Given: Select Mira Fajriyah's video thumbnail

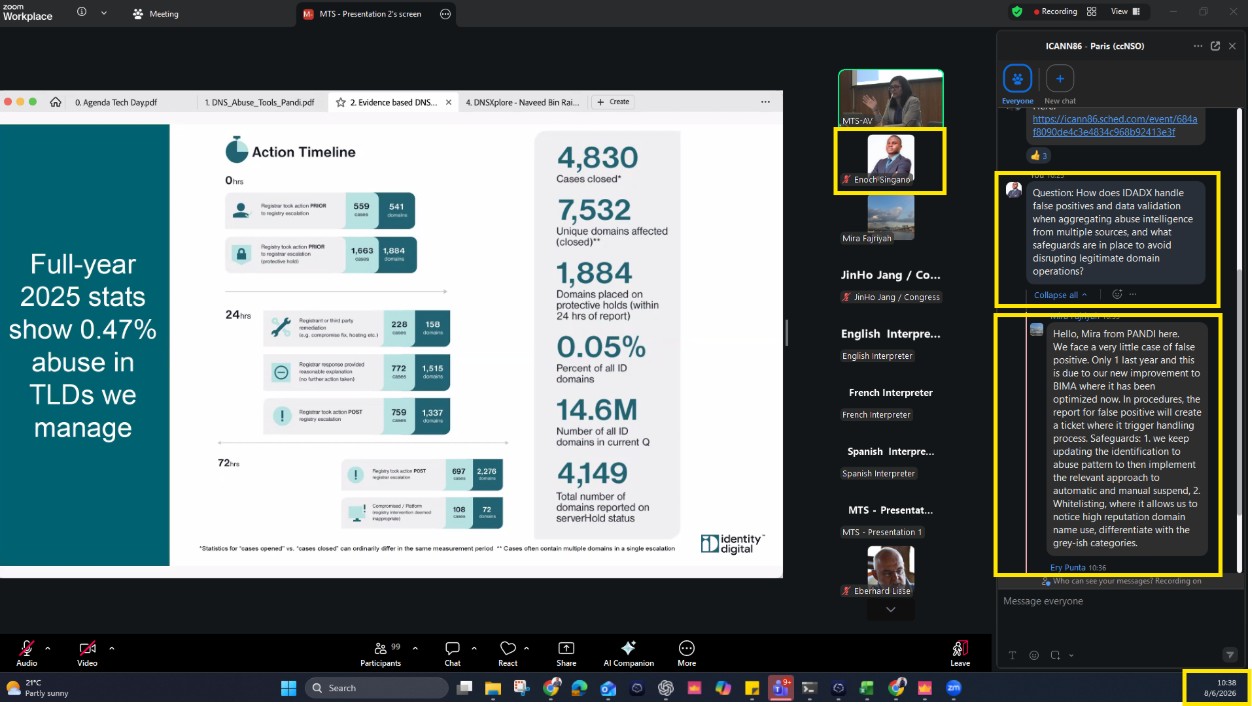Looking at the screenshot, I should (x=890, y=219).
